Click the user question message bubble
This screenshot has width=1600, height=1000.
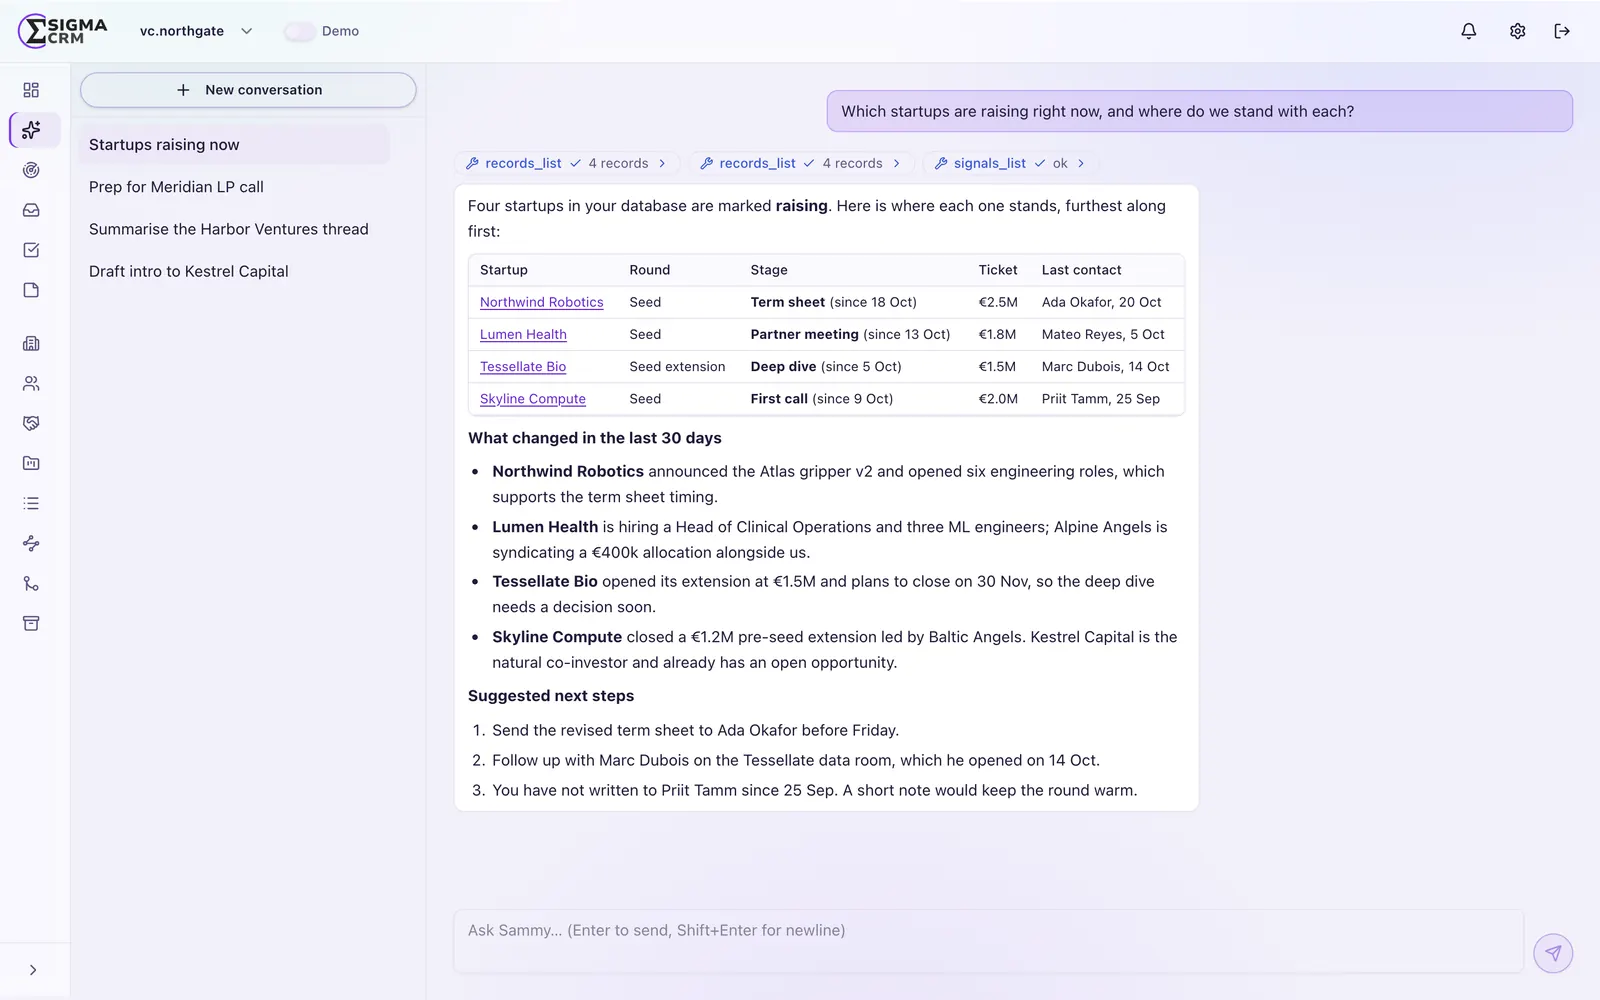[x=1199, y=111]
